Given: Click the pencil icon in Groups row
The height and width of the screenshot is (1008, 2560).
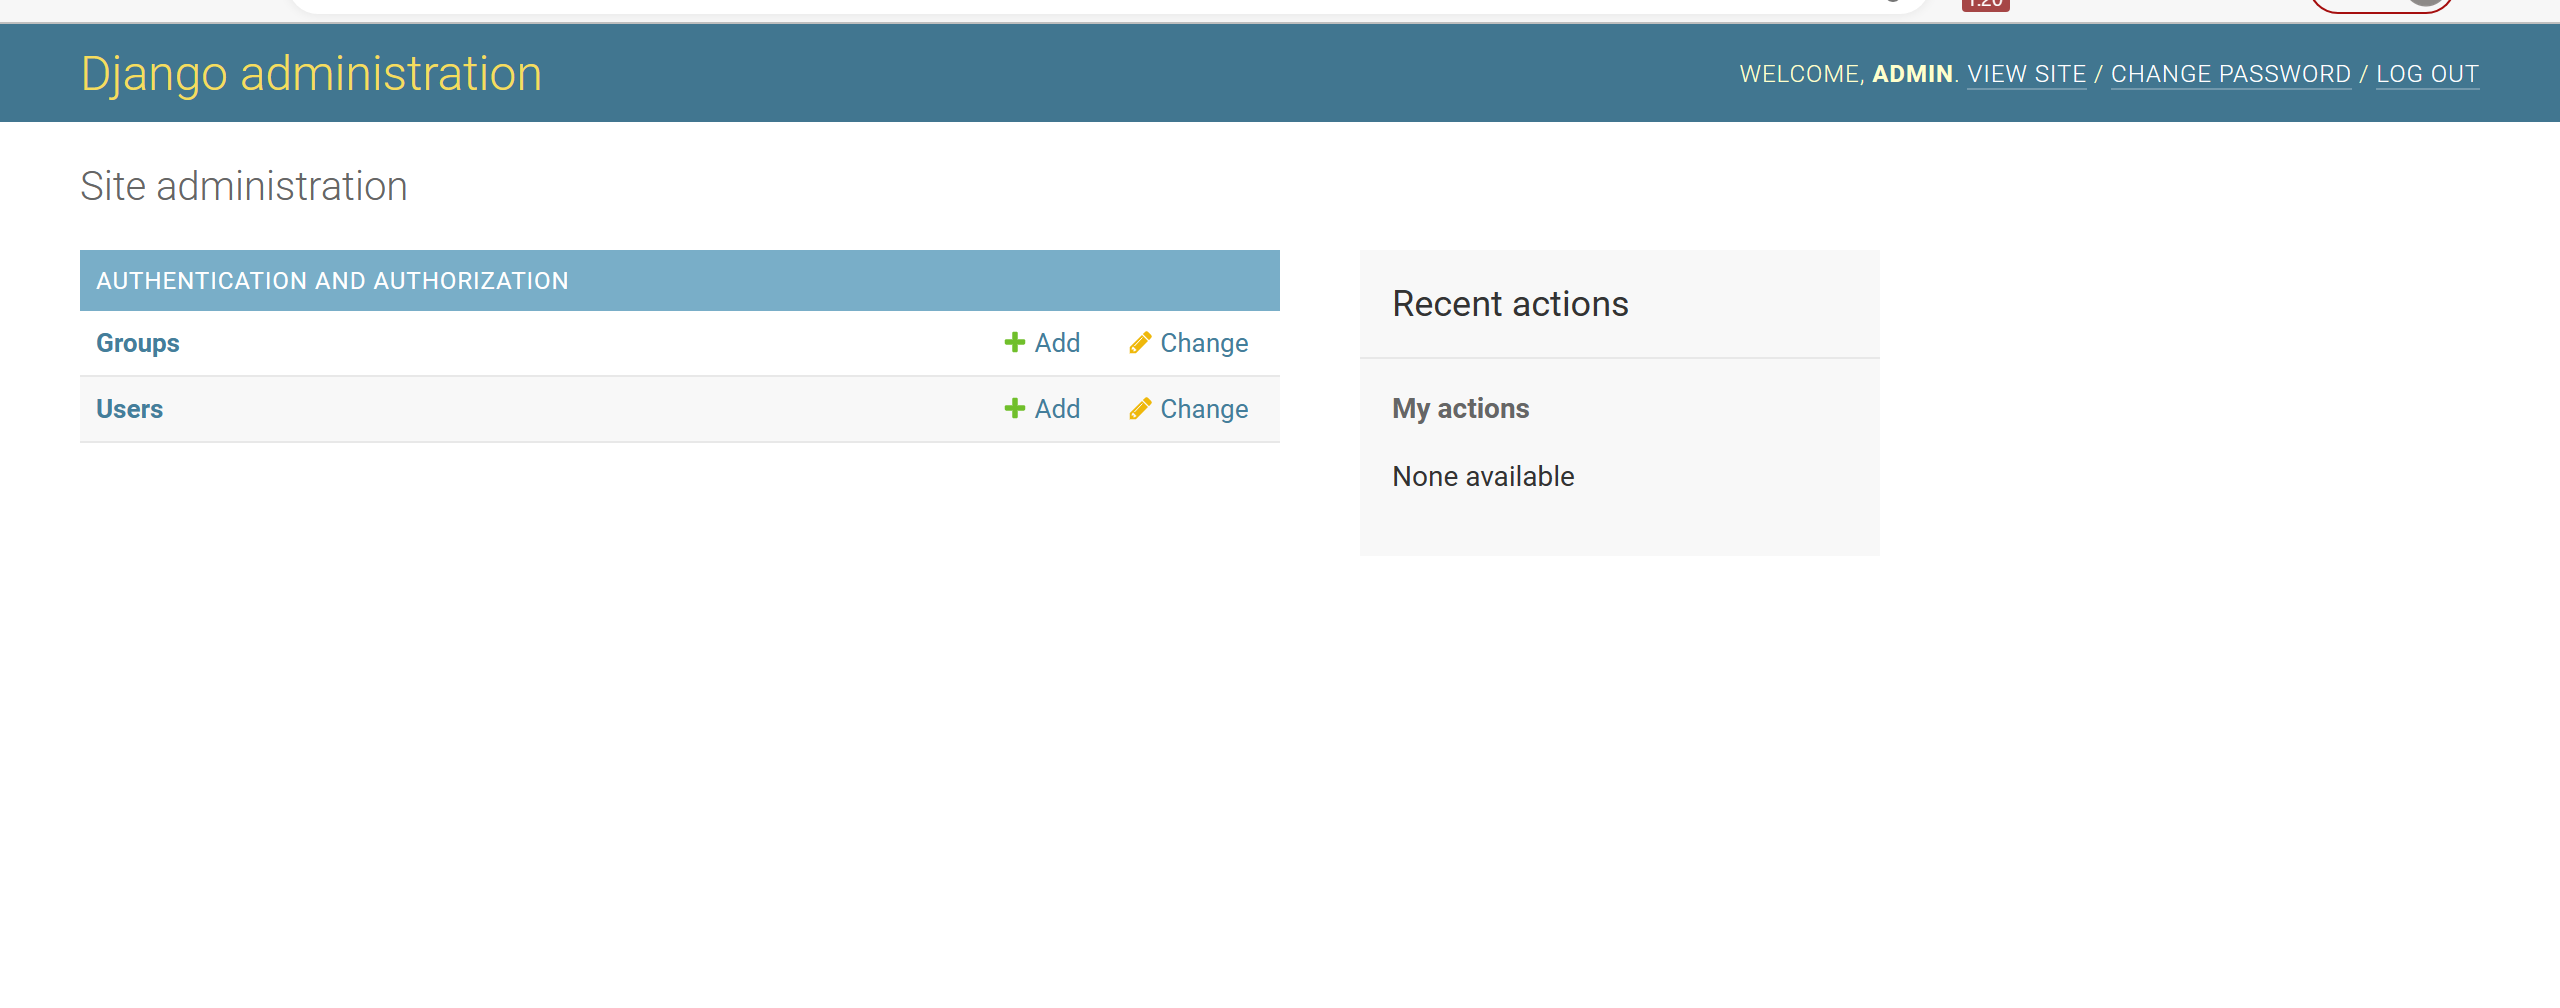Looking at the screenshot, I should [1140, 343].
